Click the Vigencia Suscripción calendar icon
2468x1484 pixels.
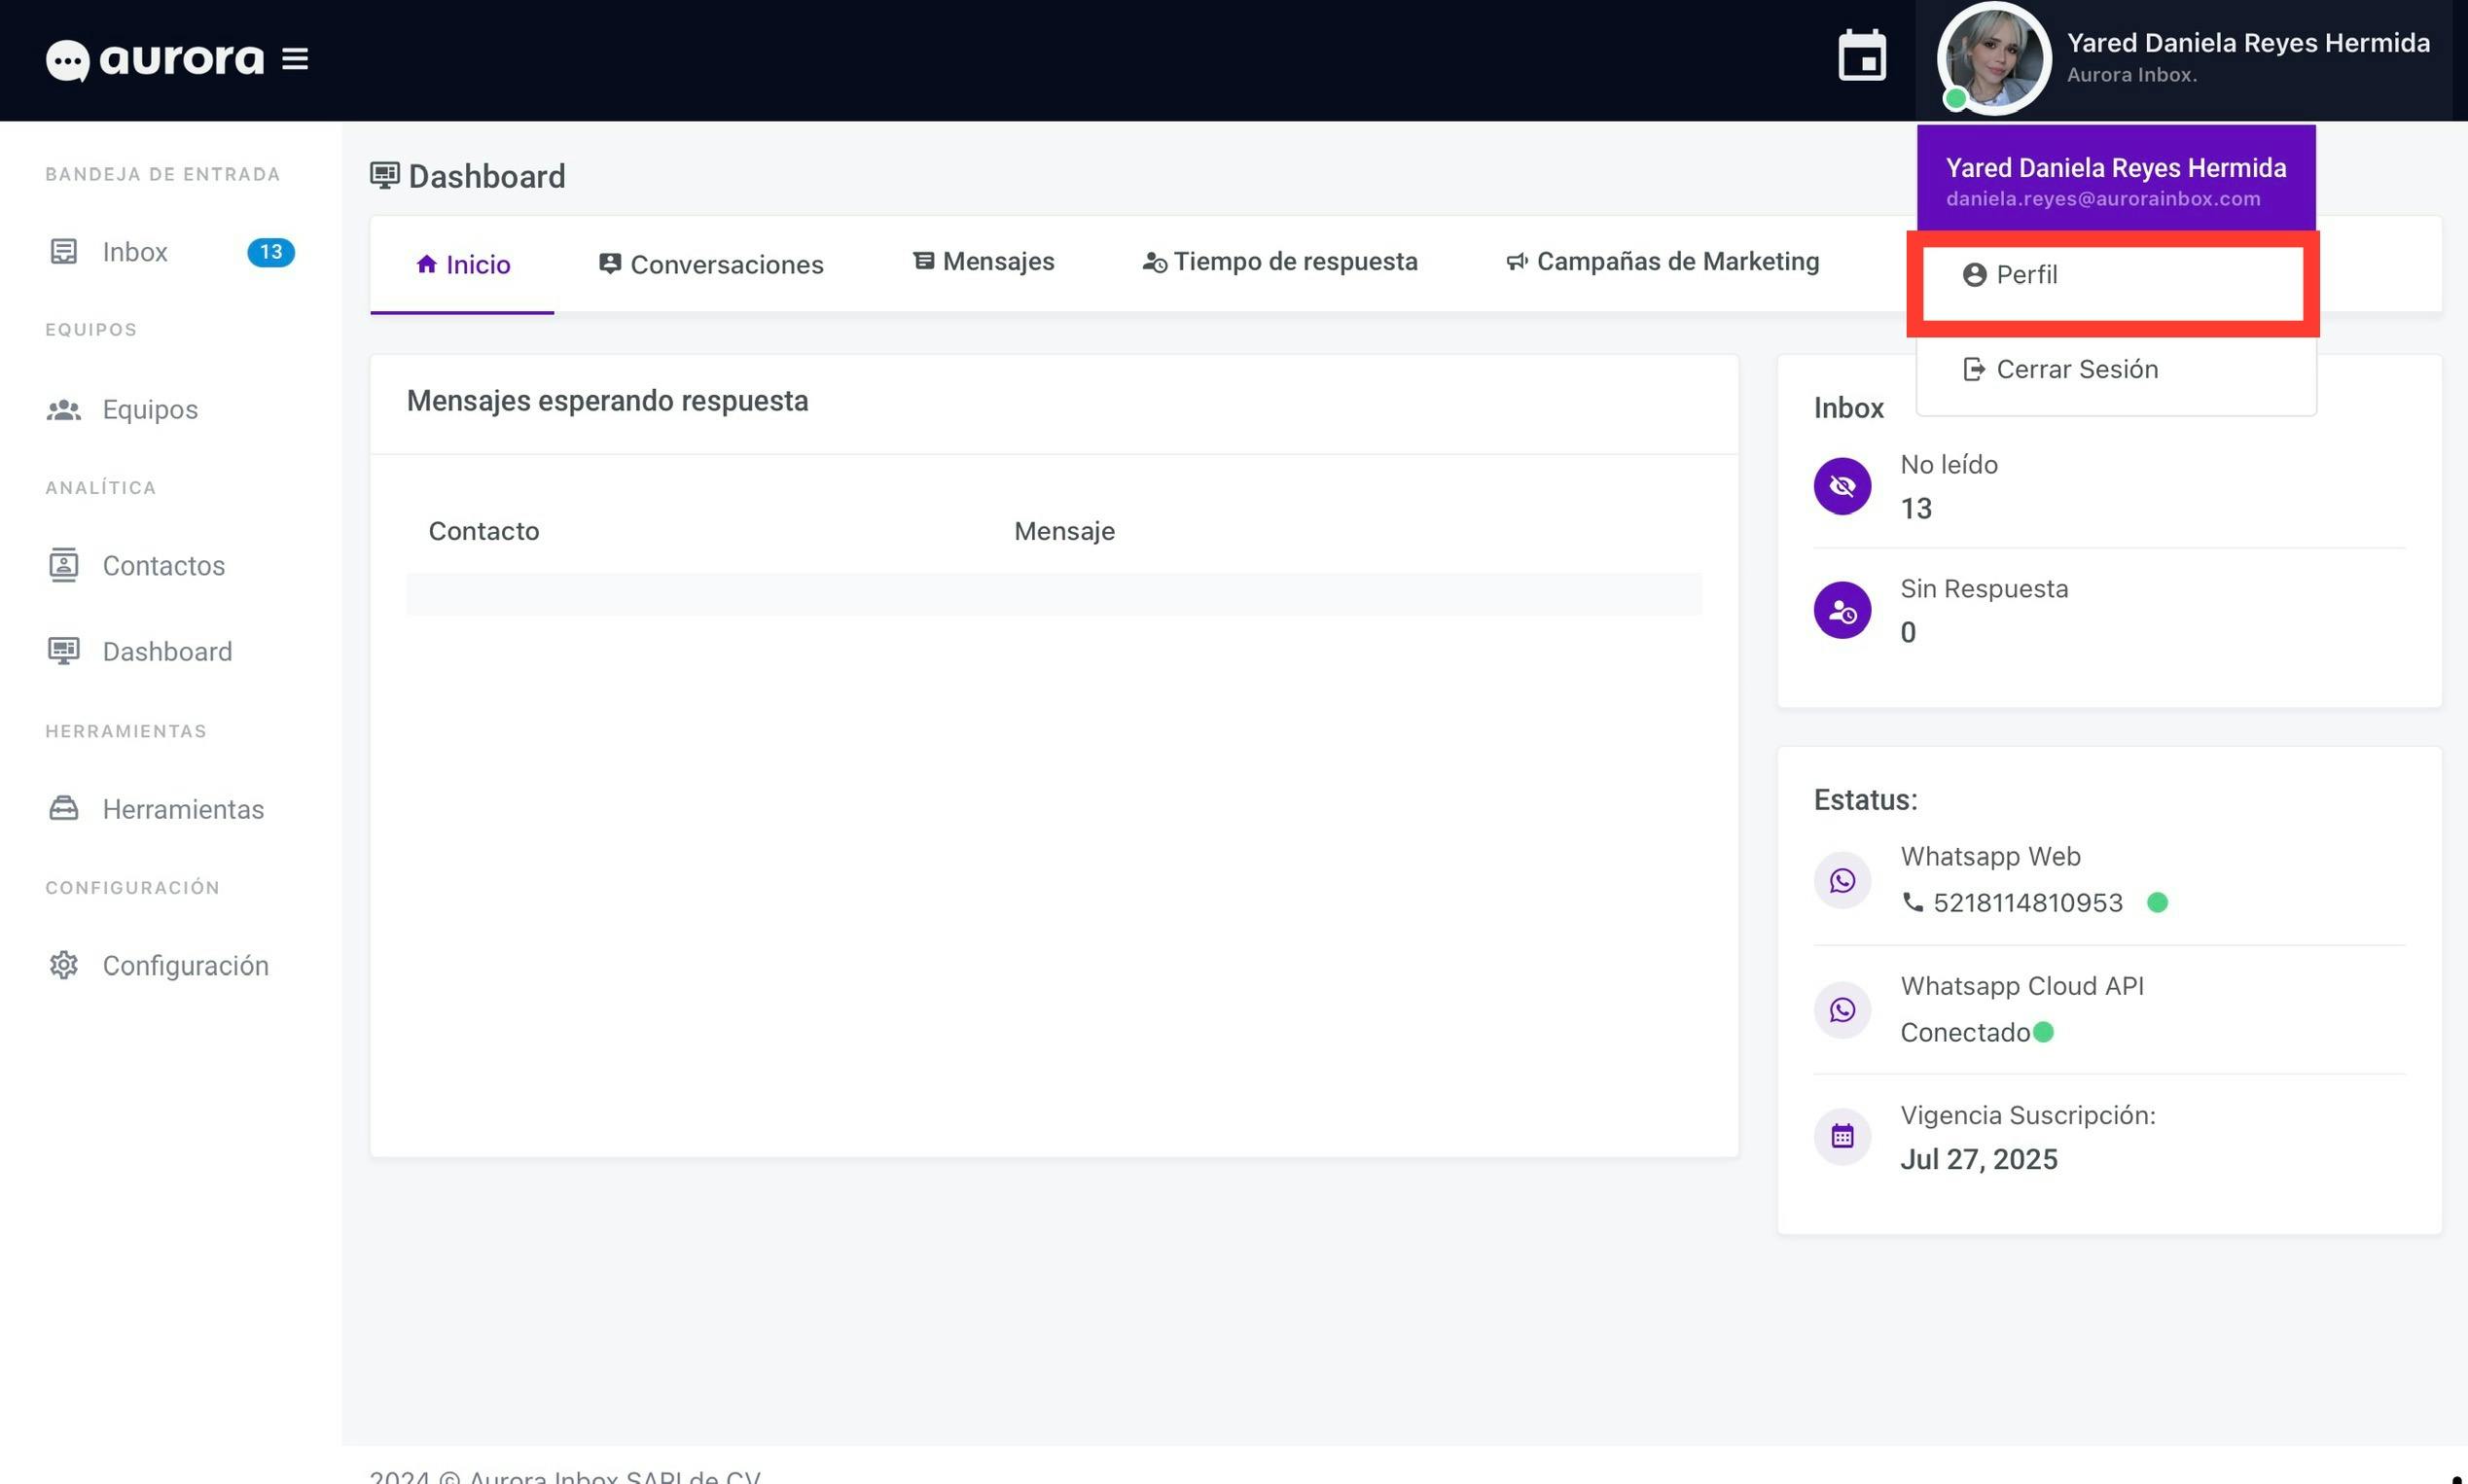pyautogui.click(x=1843, y=1137)
